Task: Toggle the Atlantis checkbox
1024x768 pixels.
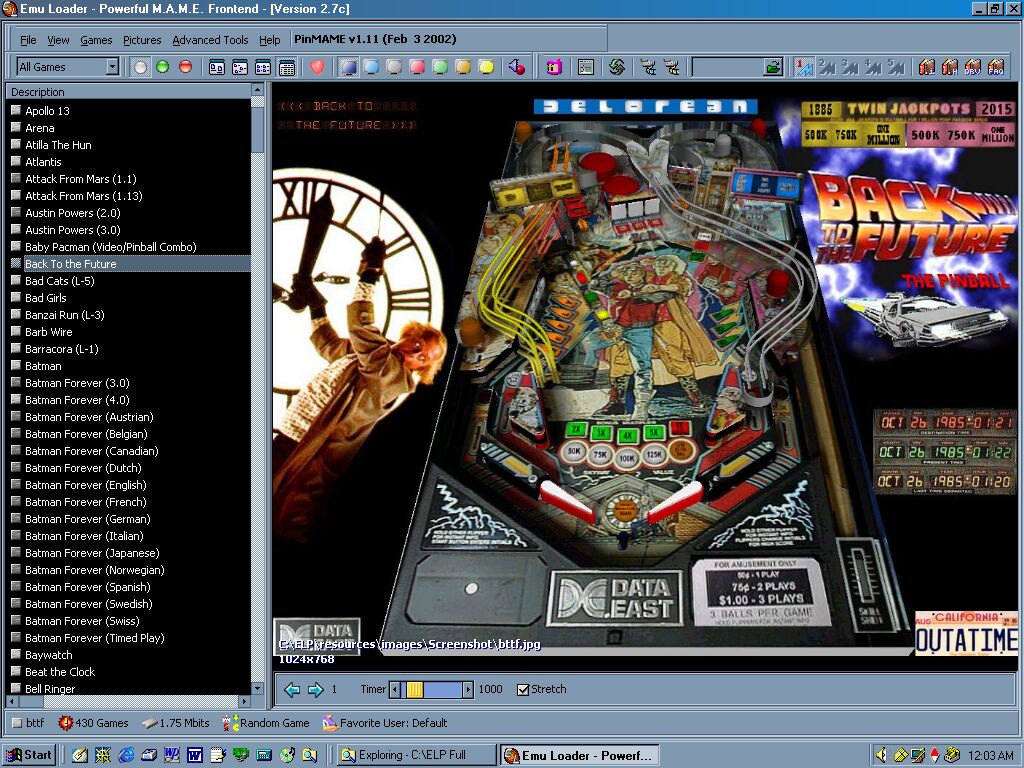Action: coord(16,161)
